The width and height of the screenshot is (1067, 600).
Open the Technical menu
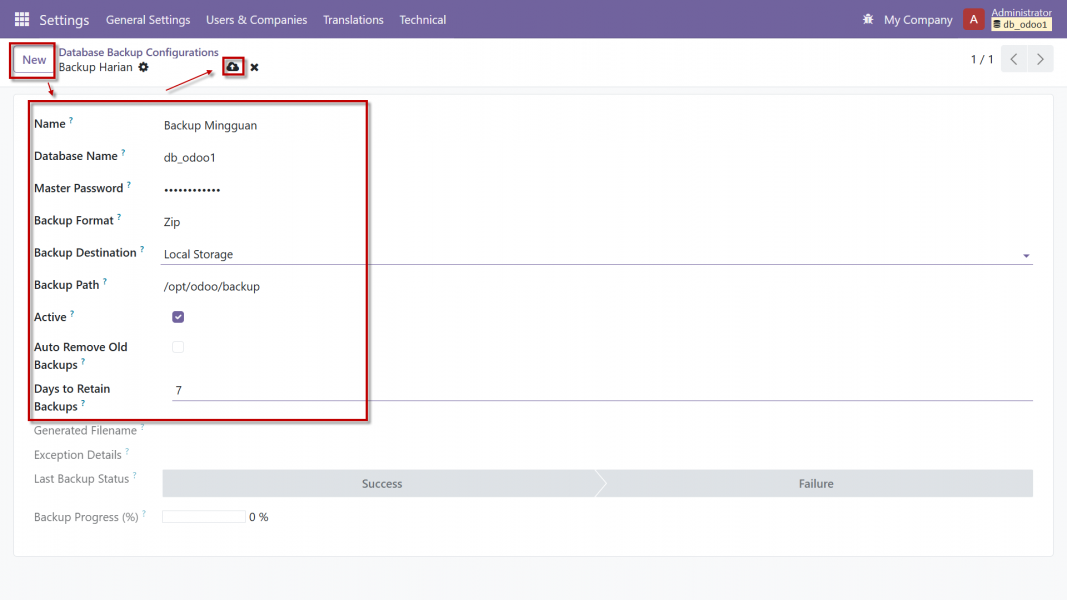422,20
